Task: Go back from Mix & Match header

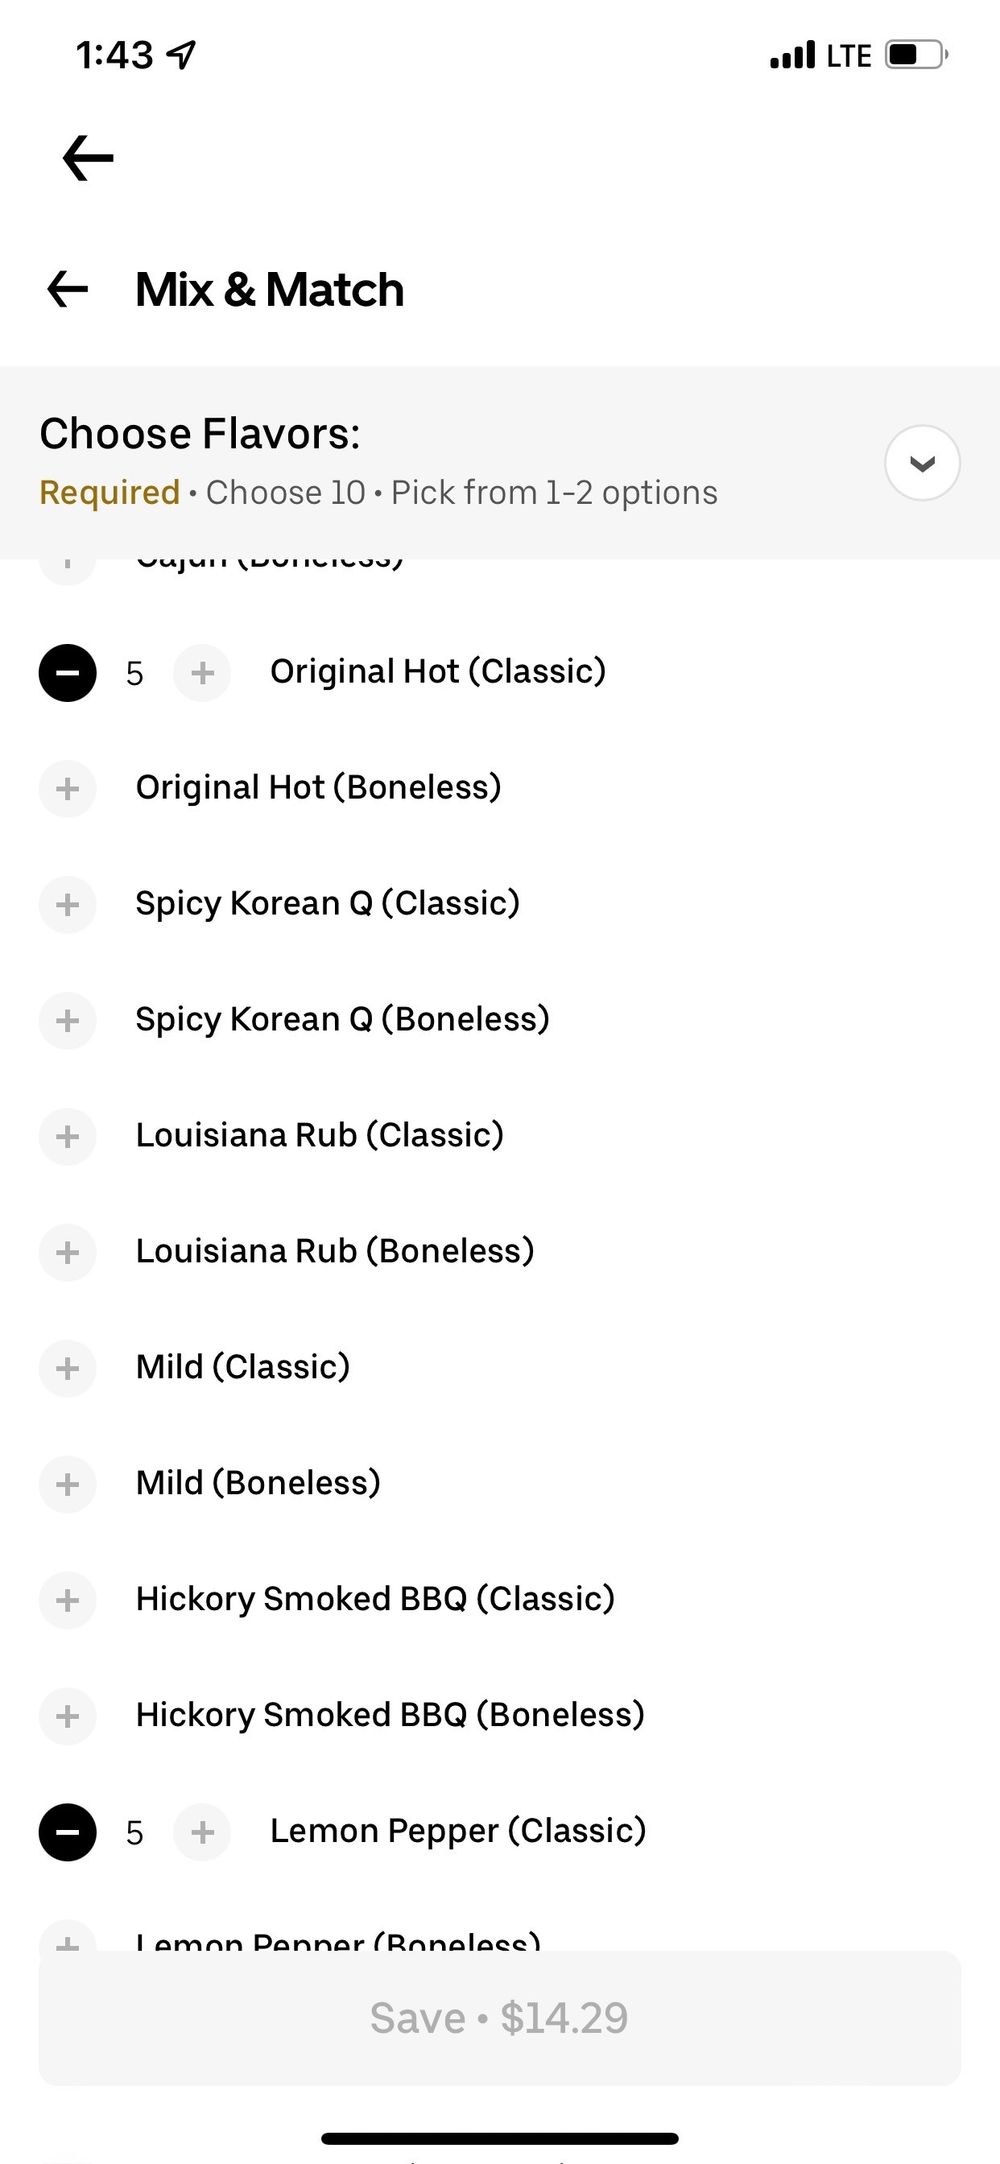Action: click(68, 290)
